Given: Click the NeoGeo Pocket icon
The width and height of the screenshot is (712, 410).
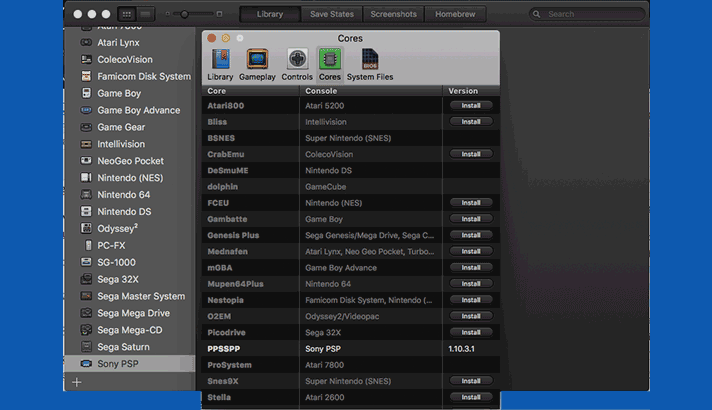Looking at the screenshot, I should pyautogui.click(x=86, y=161).
